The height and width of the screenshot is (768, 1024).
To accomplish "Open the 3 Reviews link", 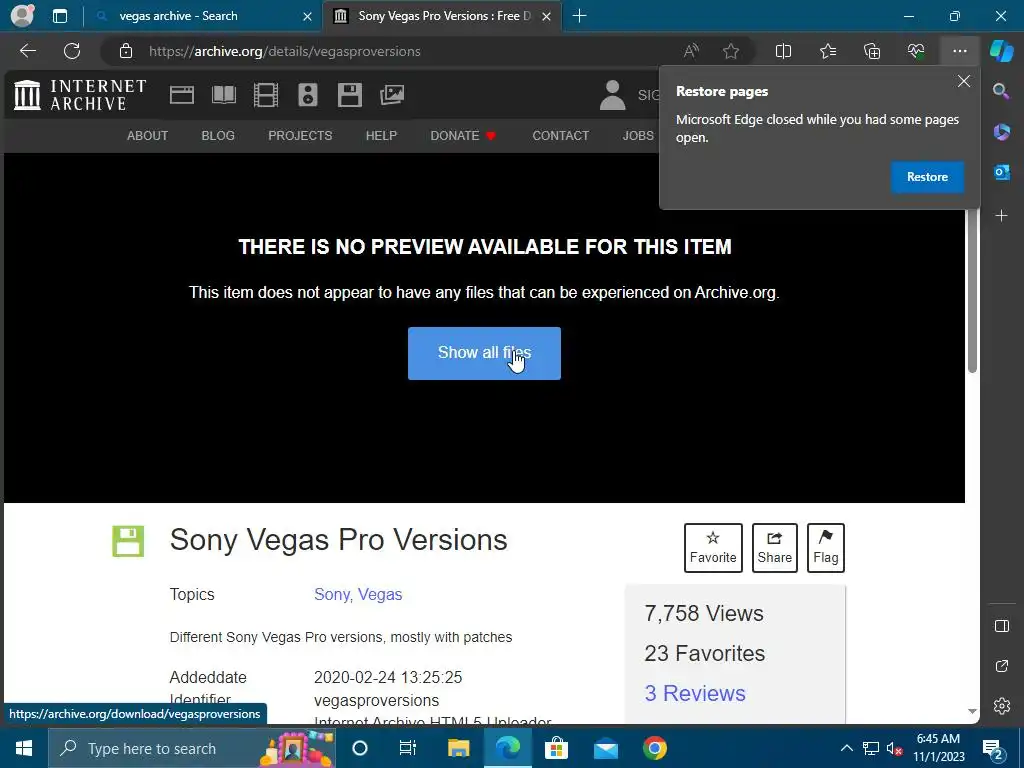I will point(695,694).
